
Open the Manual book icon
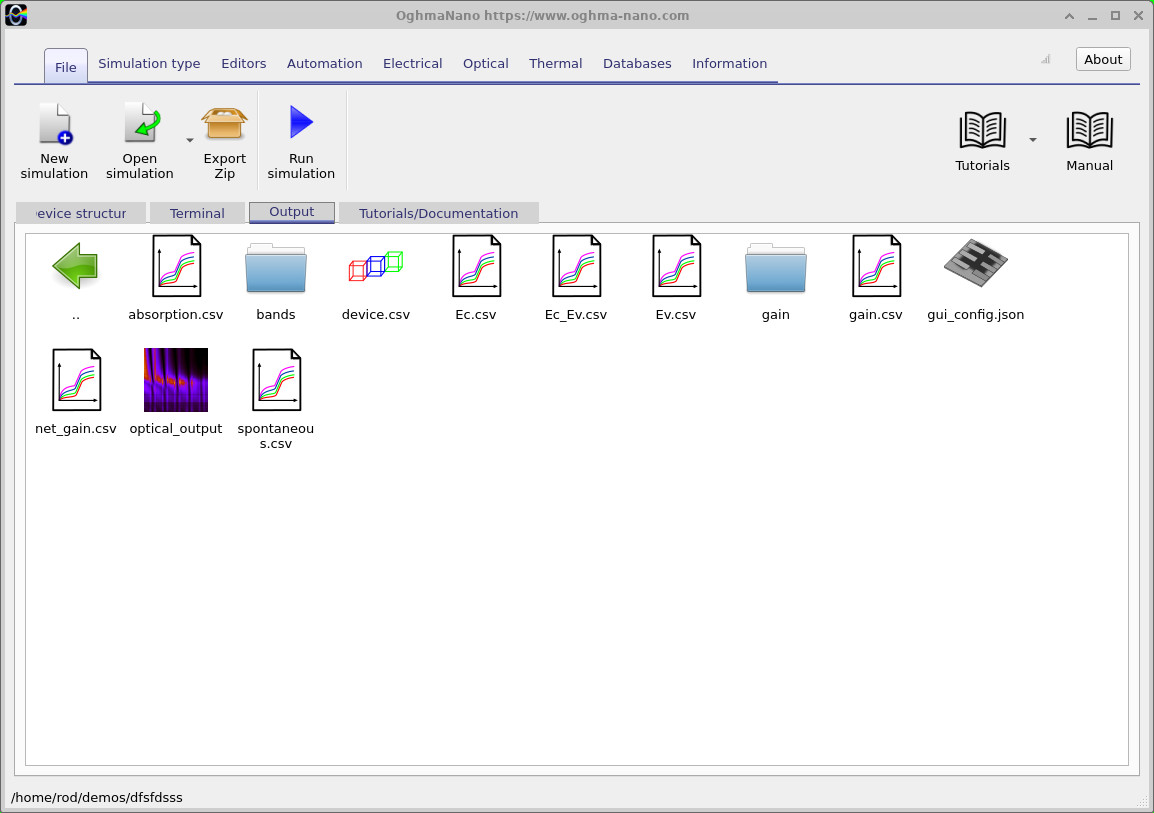1089,130
